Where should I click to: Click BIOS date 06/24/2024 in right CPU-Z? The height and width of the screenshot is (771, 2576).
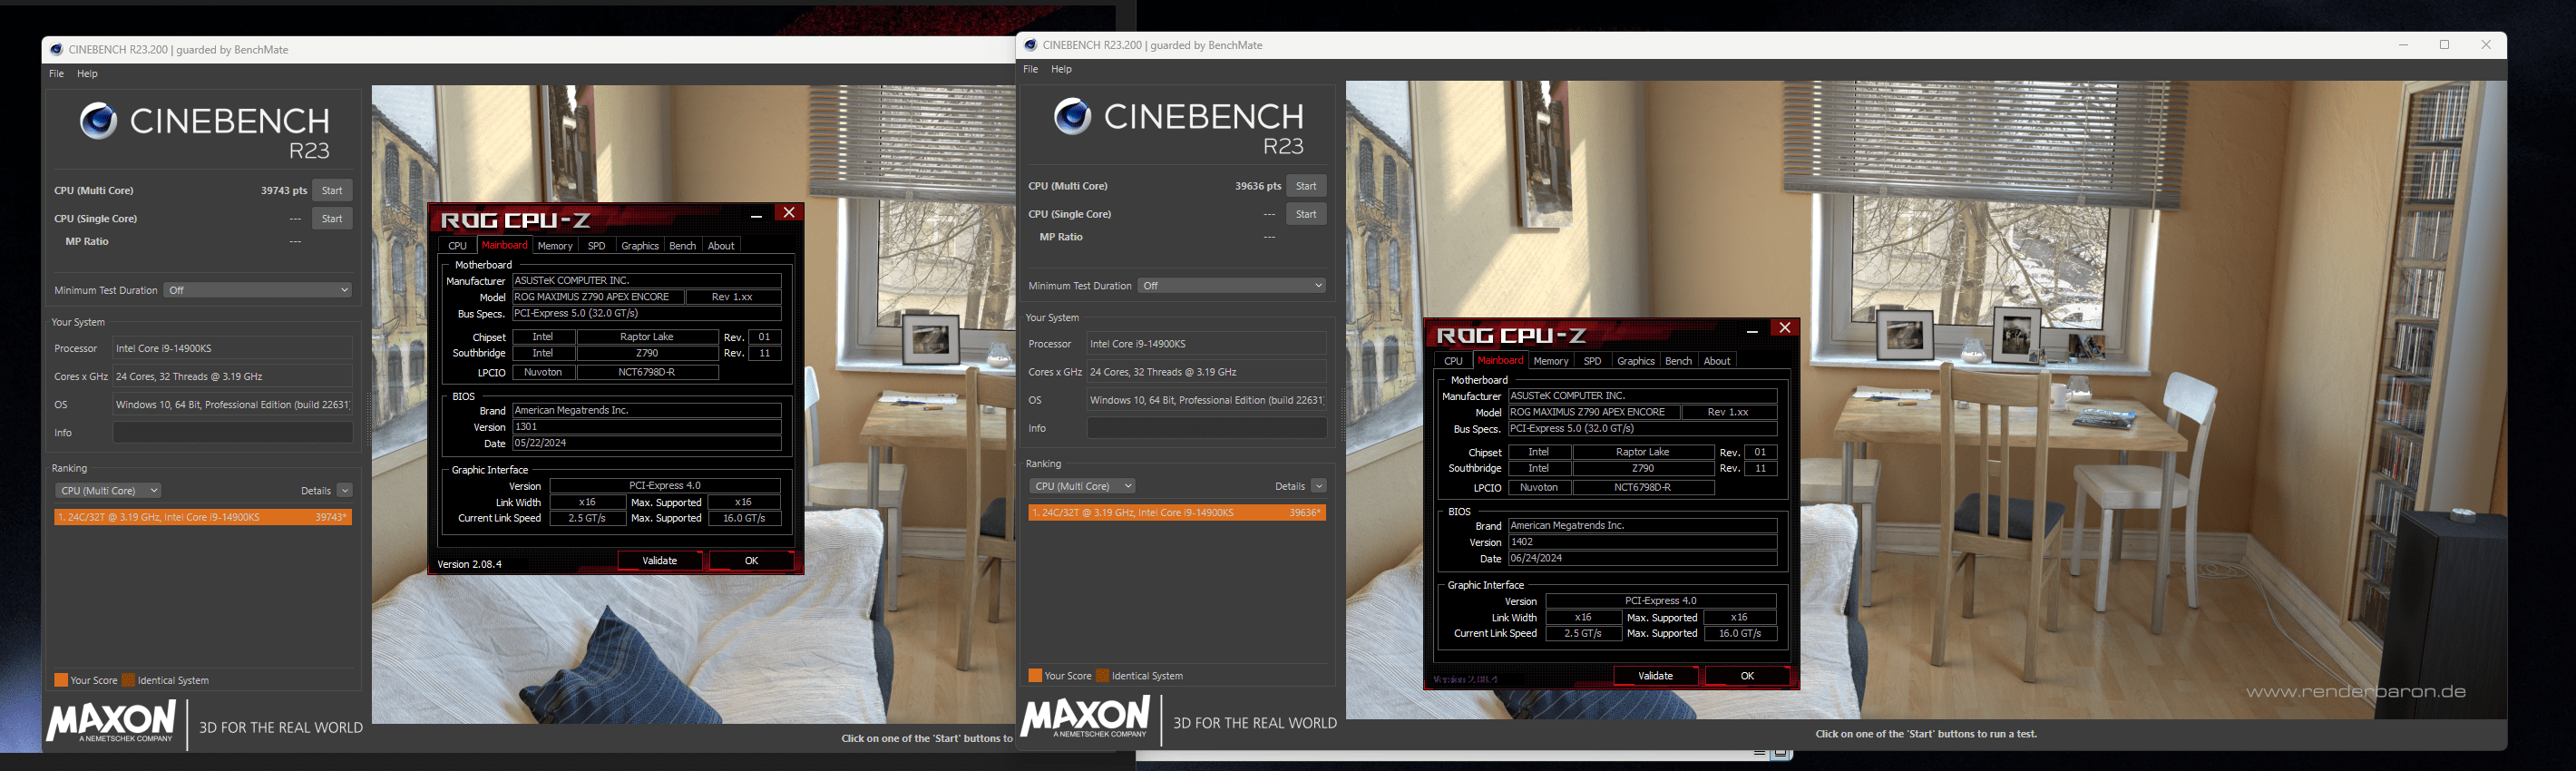[1643, 558]
